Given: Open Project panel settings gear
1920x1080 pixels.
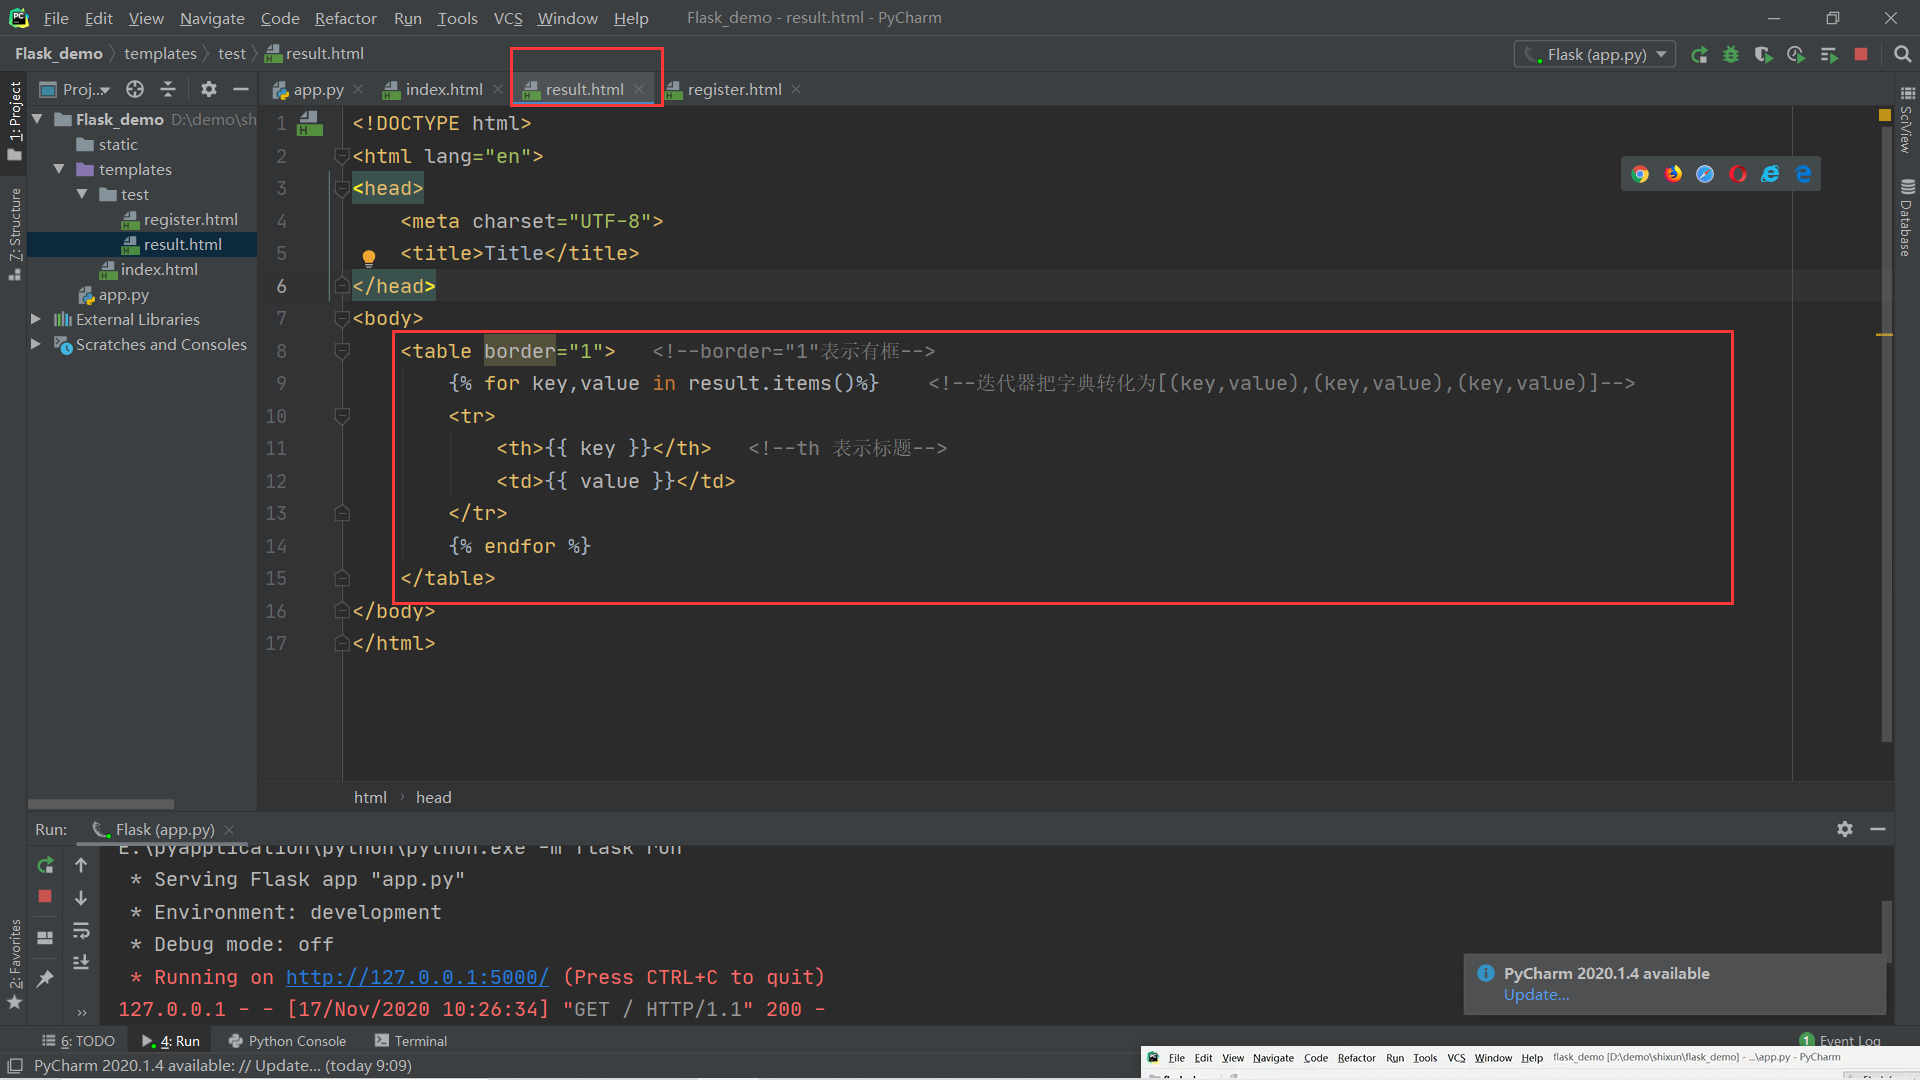Looking at the screenshot, I should point(208,90).
